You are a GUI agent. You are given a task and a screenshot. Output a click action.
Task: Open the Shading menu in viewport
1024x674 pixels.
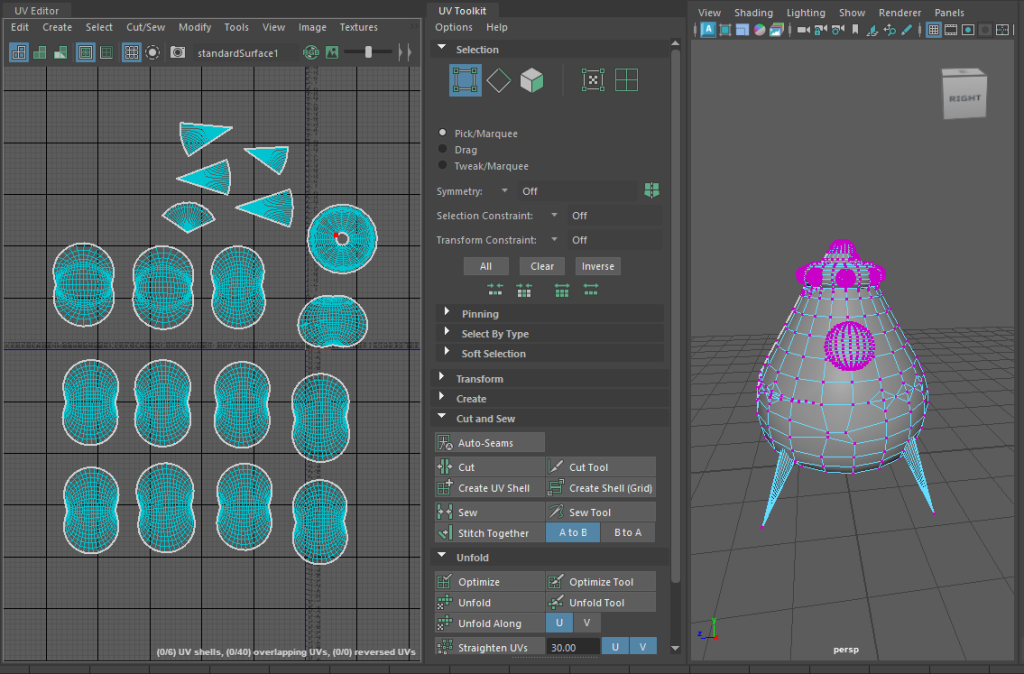(x=753, y=13)
